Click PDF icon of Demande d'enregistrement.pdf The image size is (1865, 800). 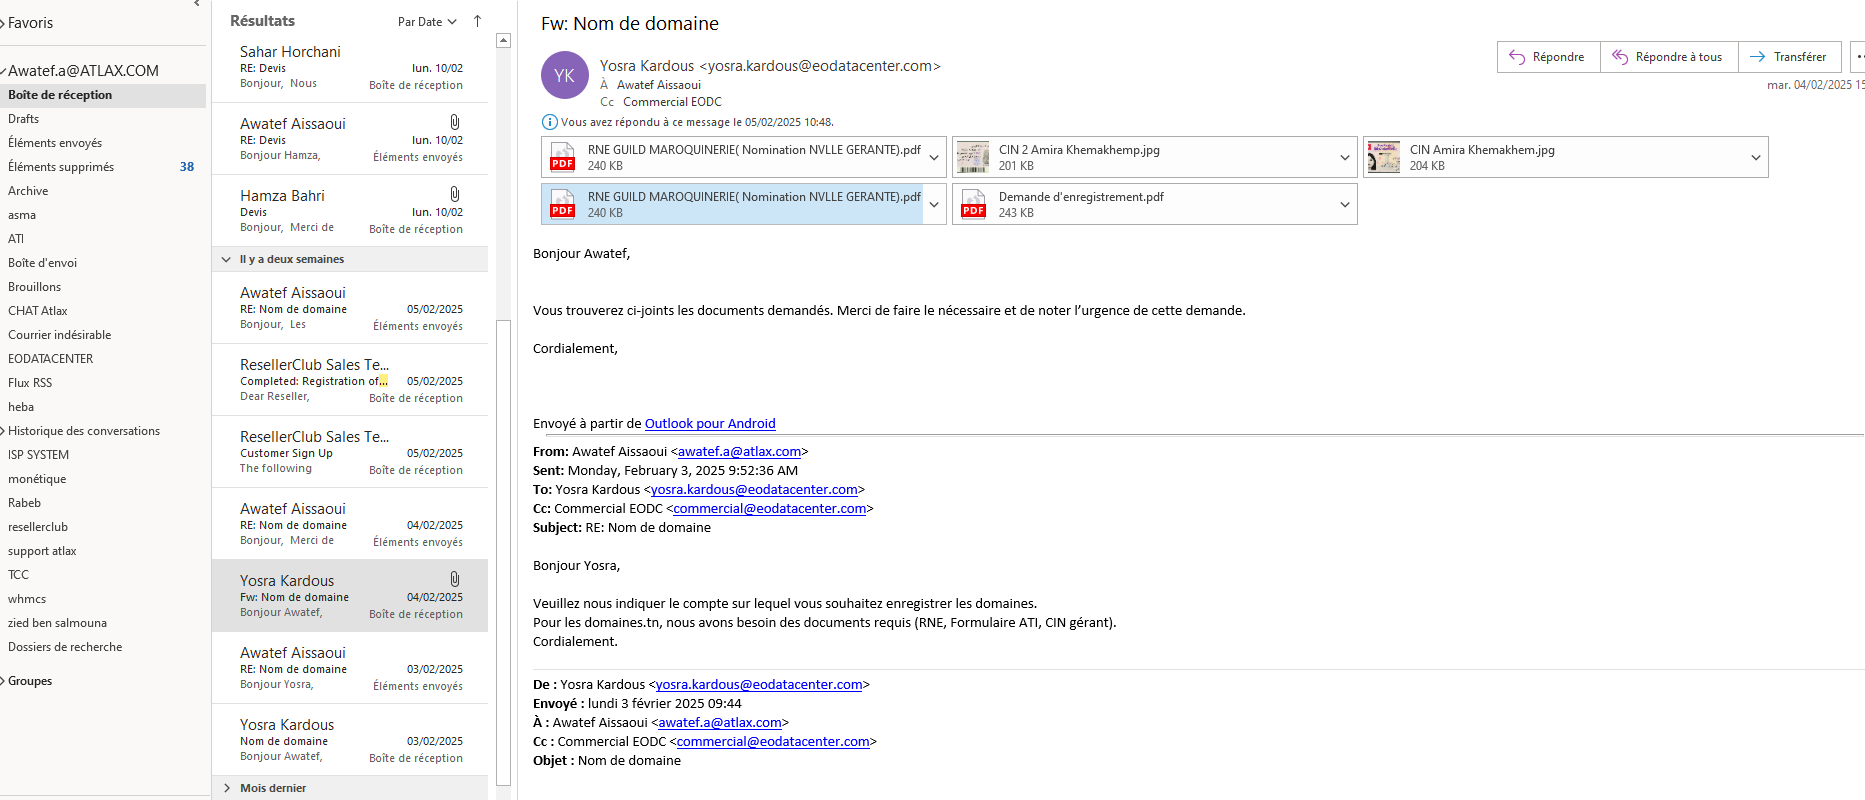click(x=973, y=204)
